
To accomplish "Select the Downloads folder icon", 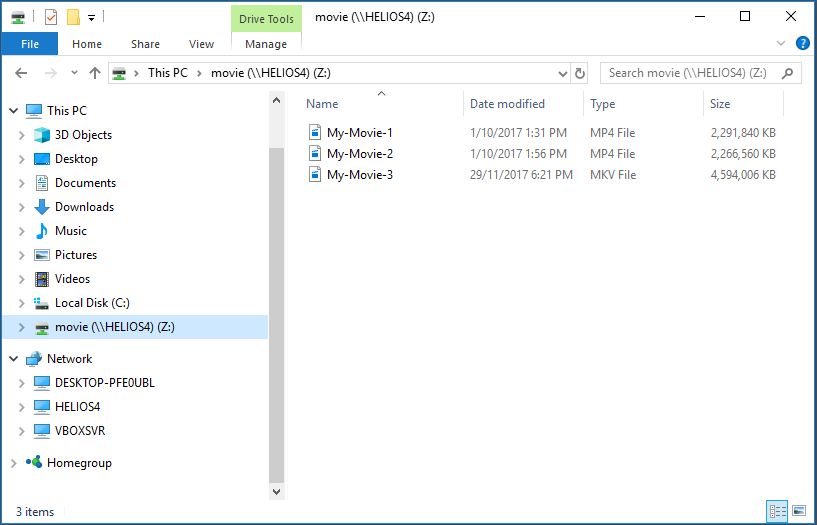I will (x=42, y=207).
